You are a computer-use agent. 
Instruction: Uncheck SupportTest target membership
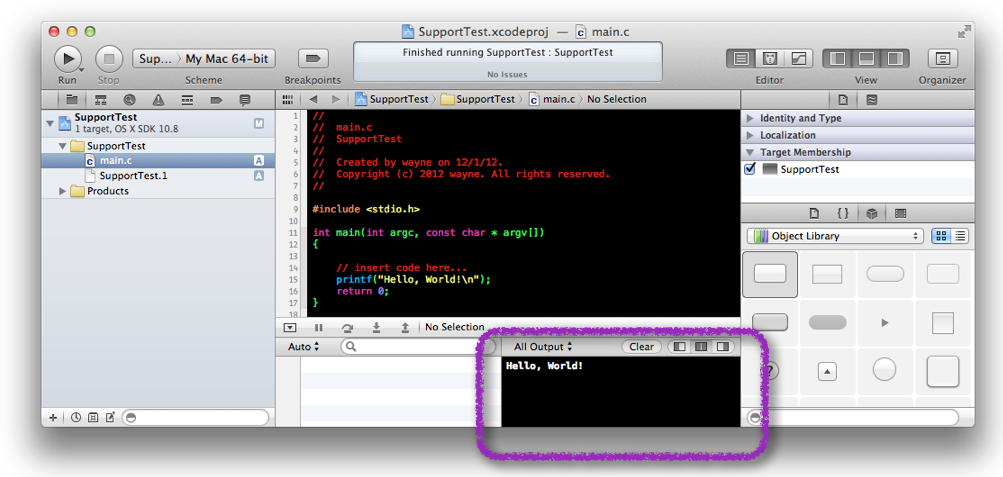(750, 169)
